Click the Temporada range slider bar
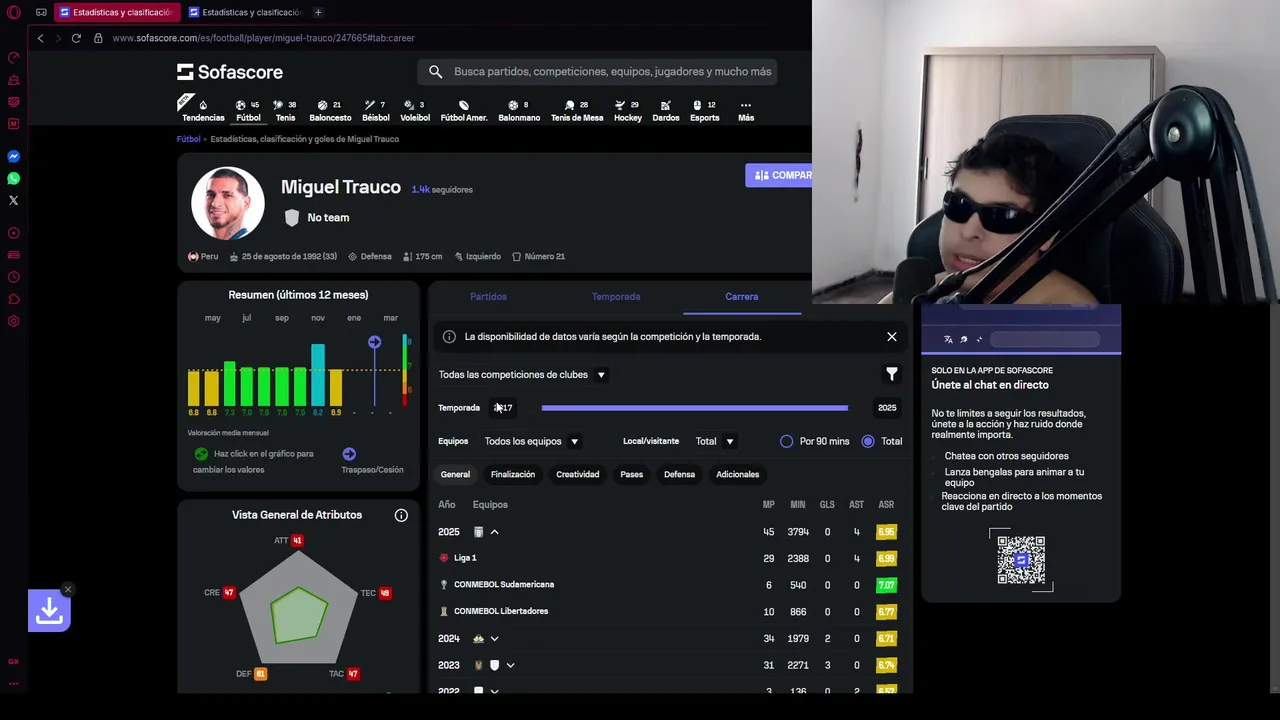 [694, 408]
